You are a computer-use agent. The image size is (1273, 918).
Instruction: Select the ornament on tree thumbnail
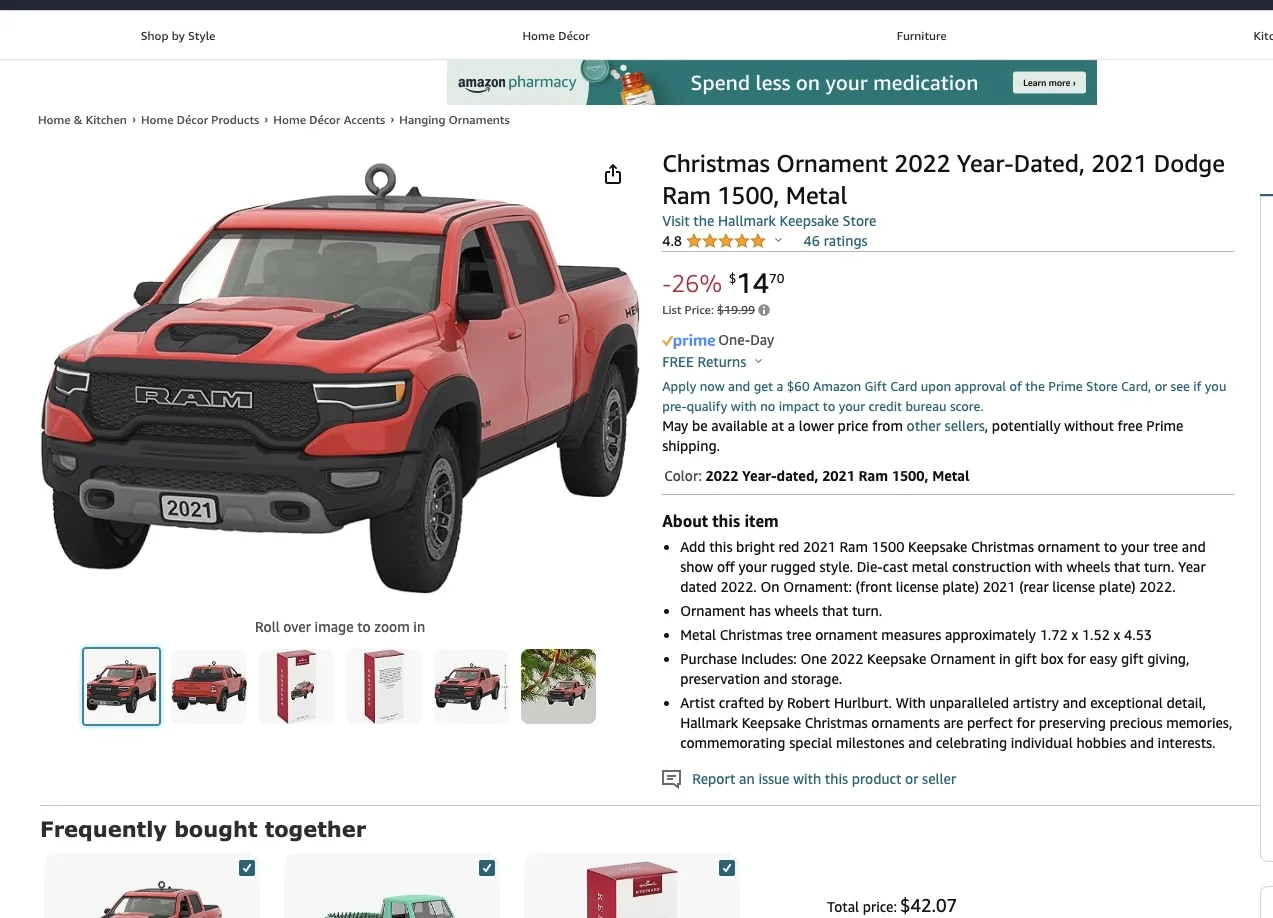tap(558, 686)
